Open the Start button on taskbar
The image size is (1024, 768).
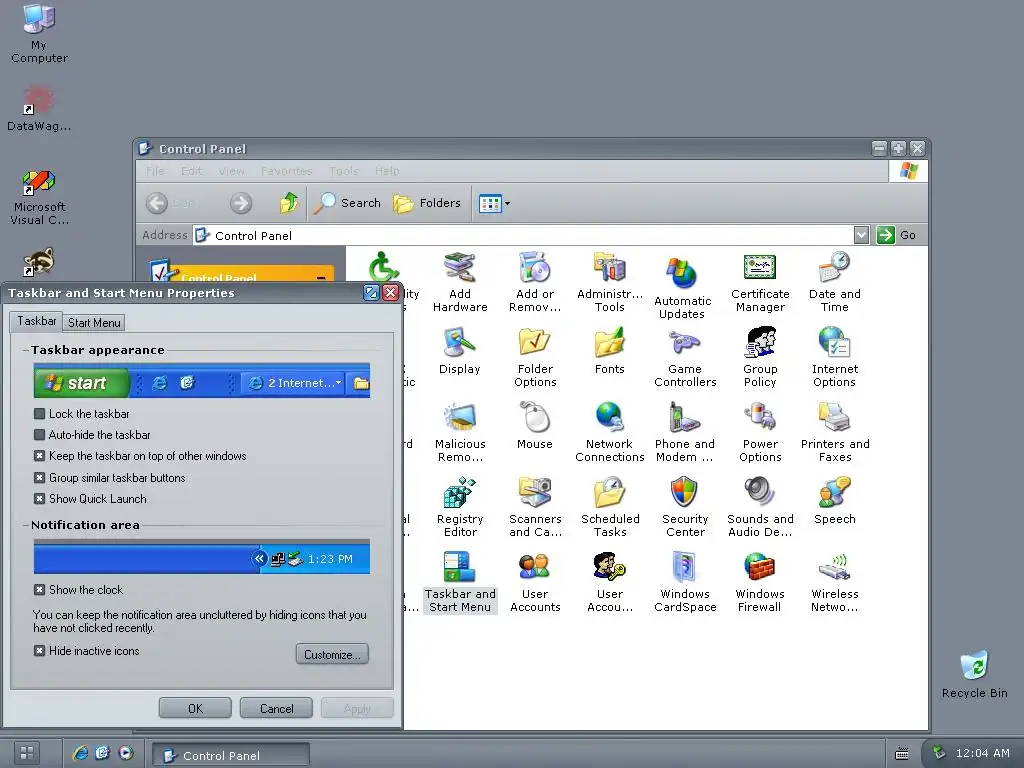coord(27,753)
